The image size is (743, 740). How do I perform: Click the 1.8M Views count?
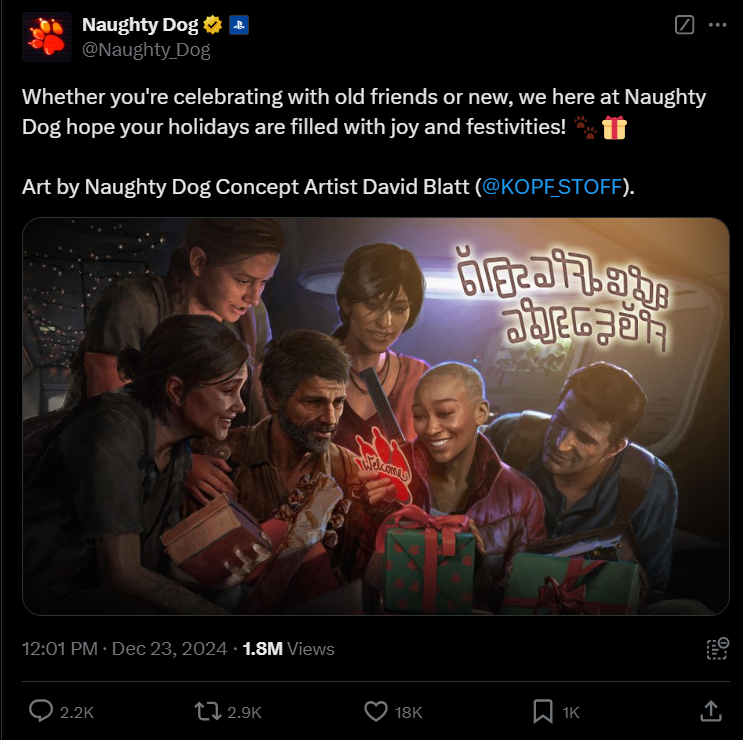tap(289, 649)
